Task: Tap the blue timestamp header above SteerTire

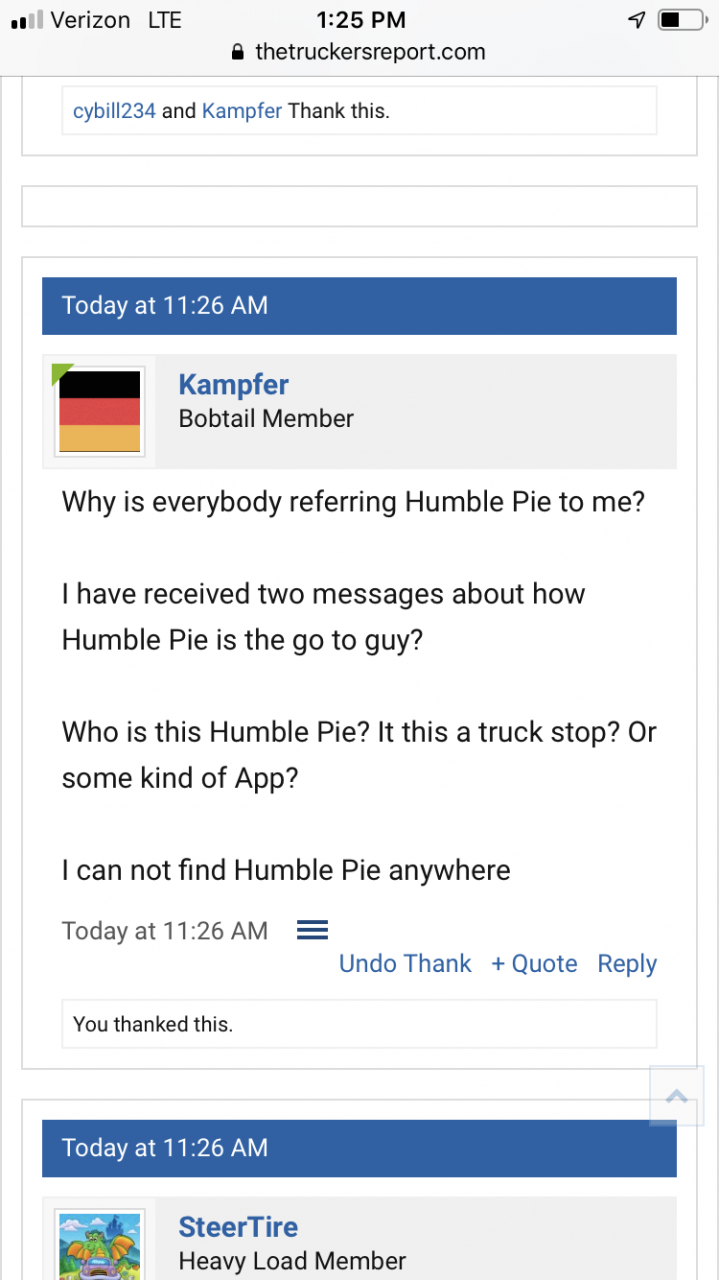Action: click(165, 1147)
